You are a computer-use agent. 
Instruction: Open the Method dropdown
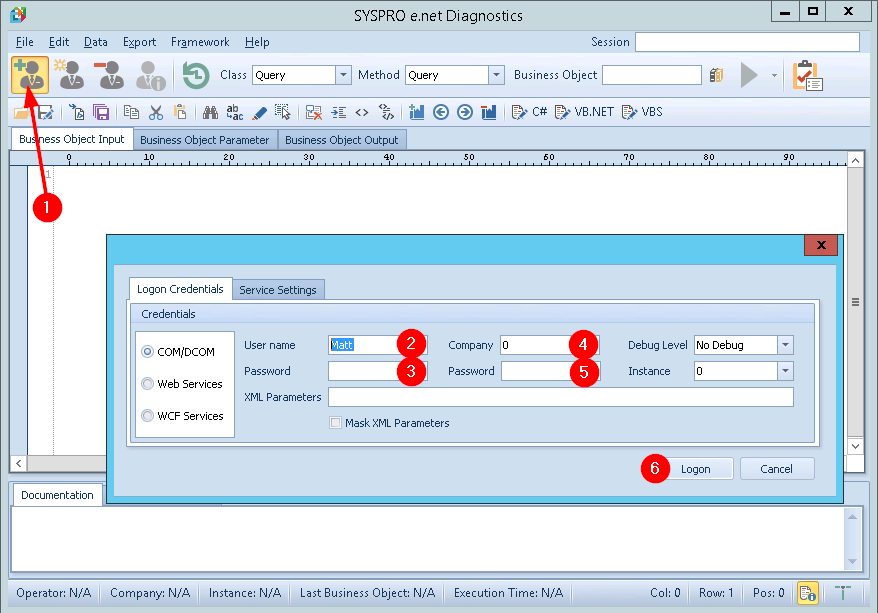coord(496,75)
